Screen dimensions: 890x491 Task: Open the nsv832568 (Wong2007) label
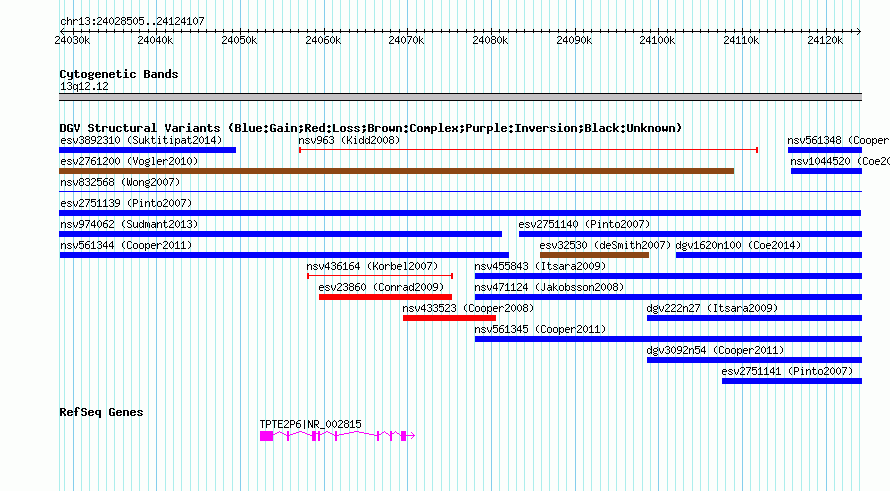click(120, 182)
